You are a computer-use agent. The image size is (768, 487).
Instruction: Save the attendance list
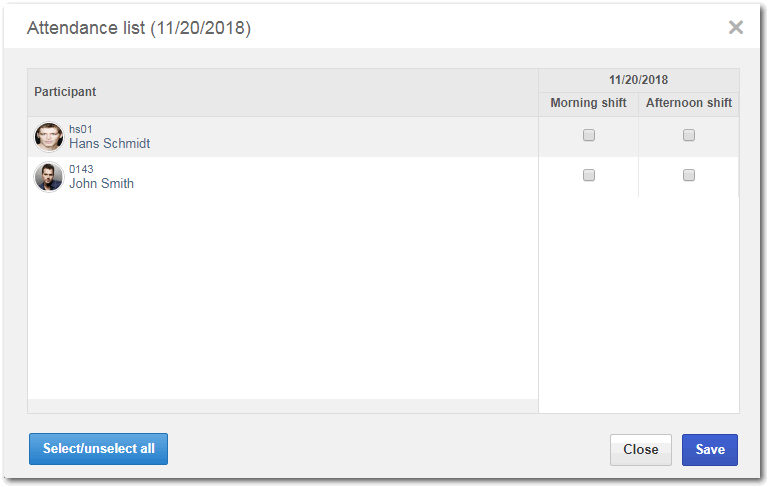(x=710, y=450)
